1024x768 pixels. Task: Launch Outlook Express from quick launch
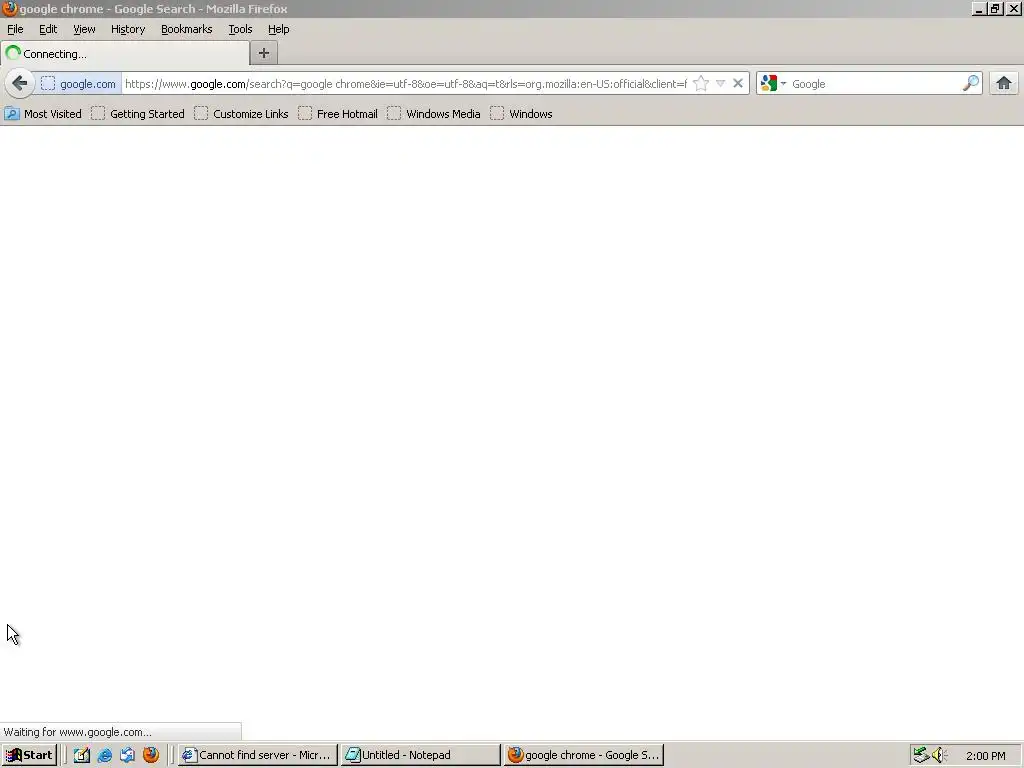coord(127,755)
